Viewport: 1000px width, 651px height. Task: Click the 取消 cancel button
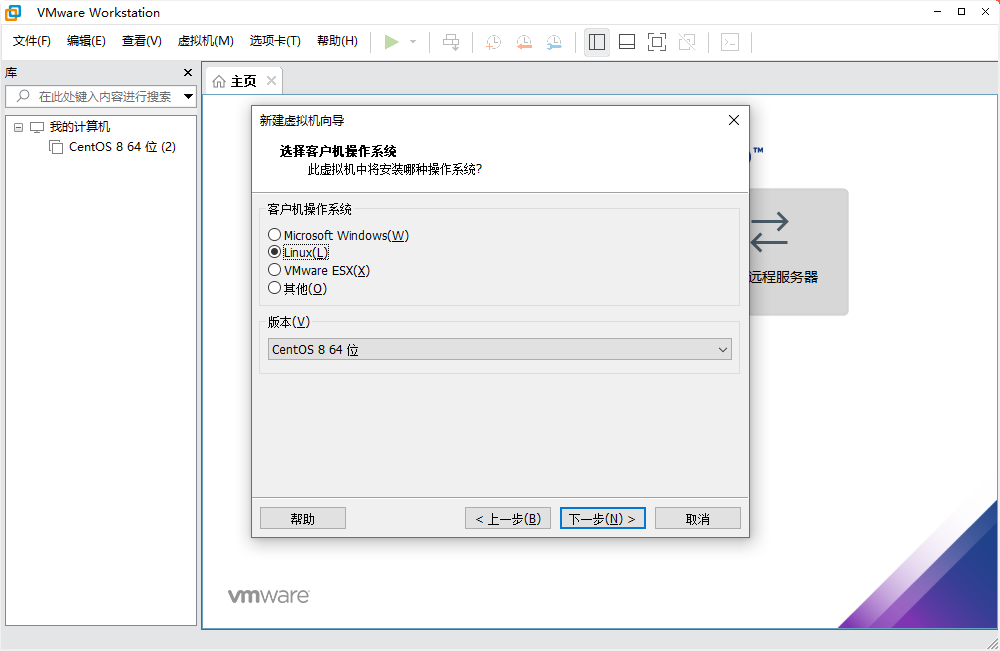[698, 518]
